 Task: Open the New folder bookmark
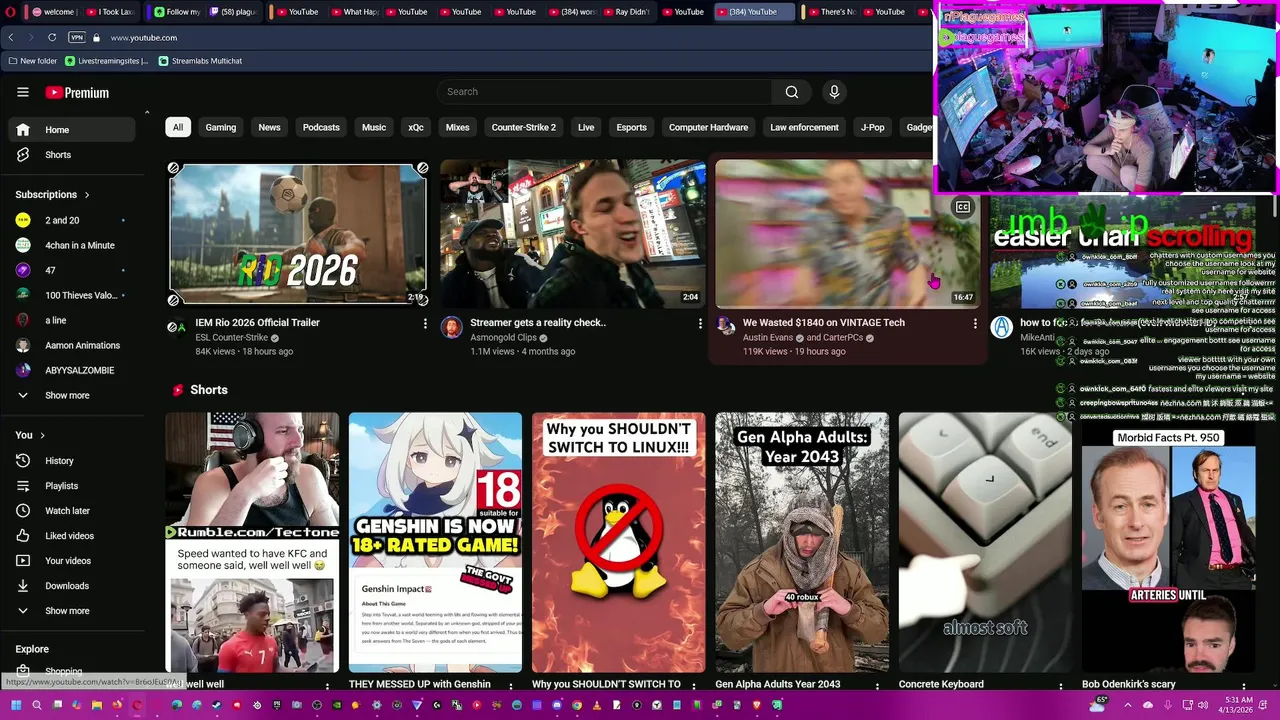[32, 61]
